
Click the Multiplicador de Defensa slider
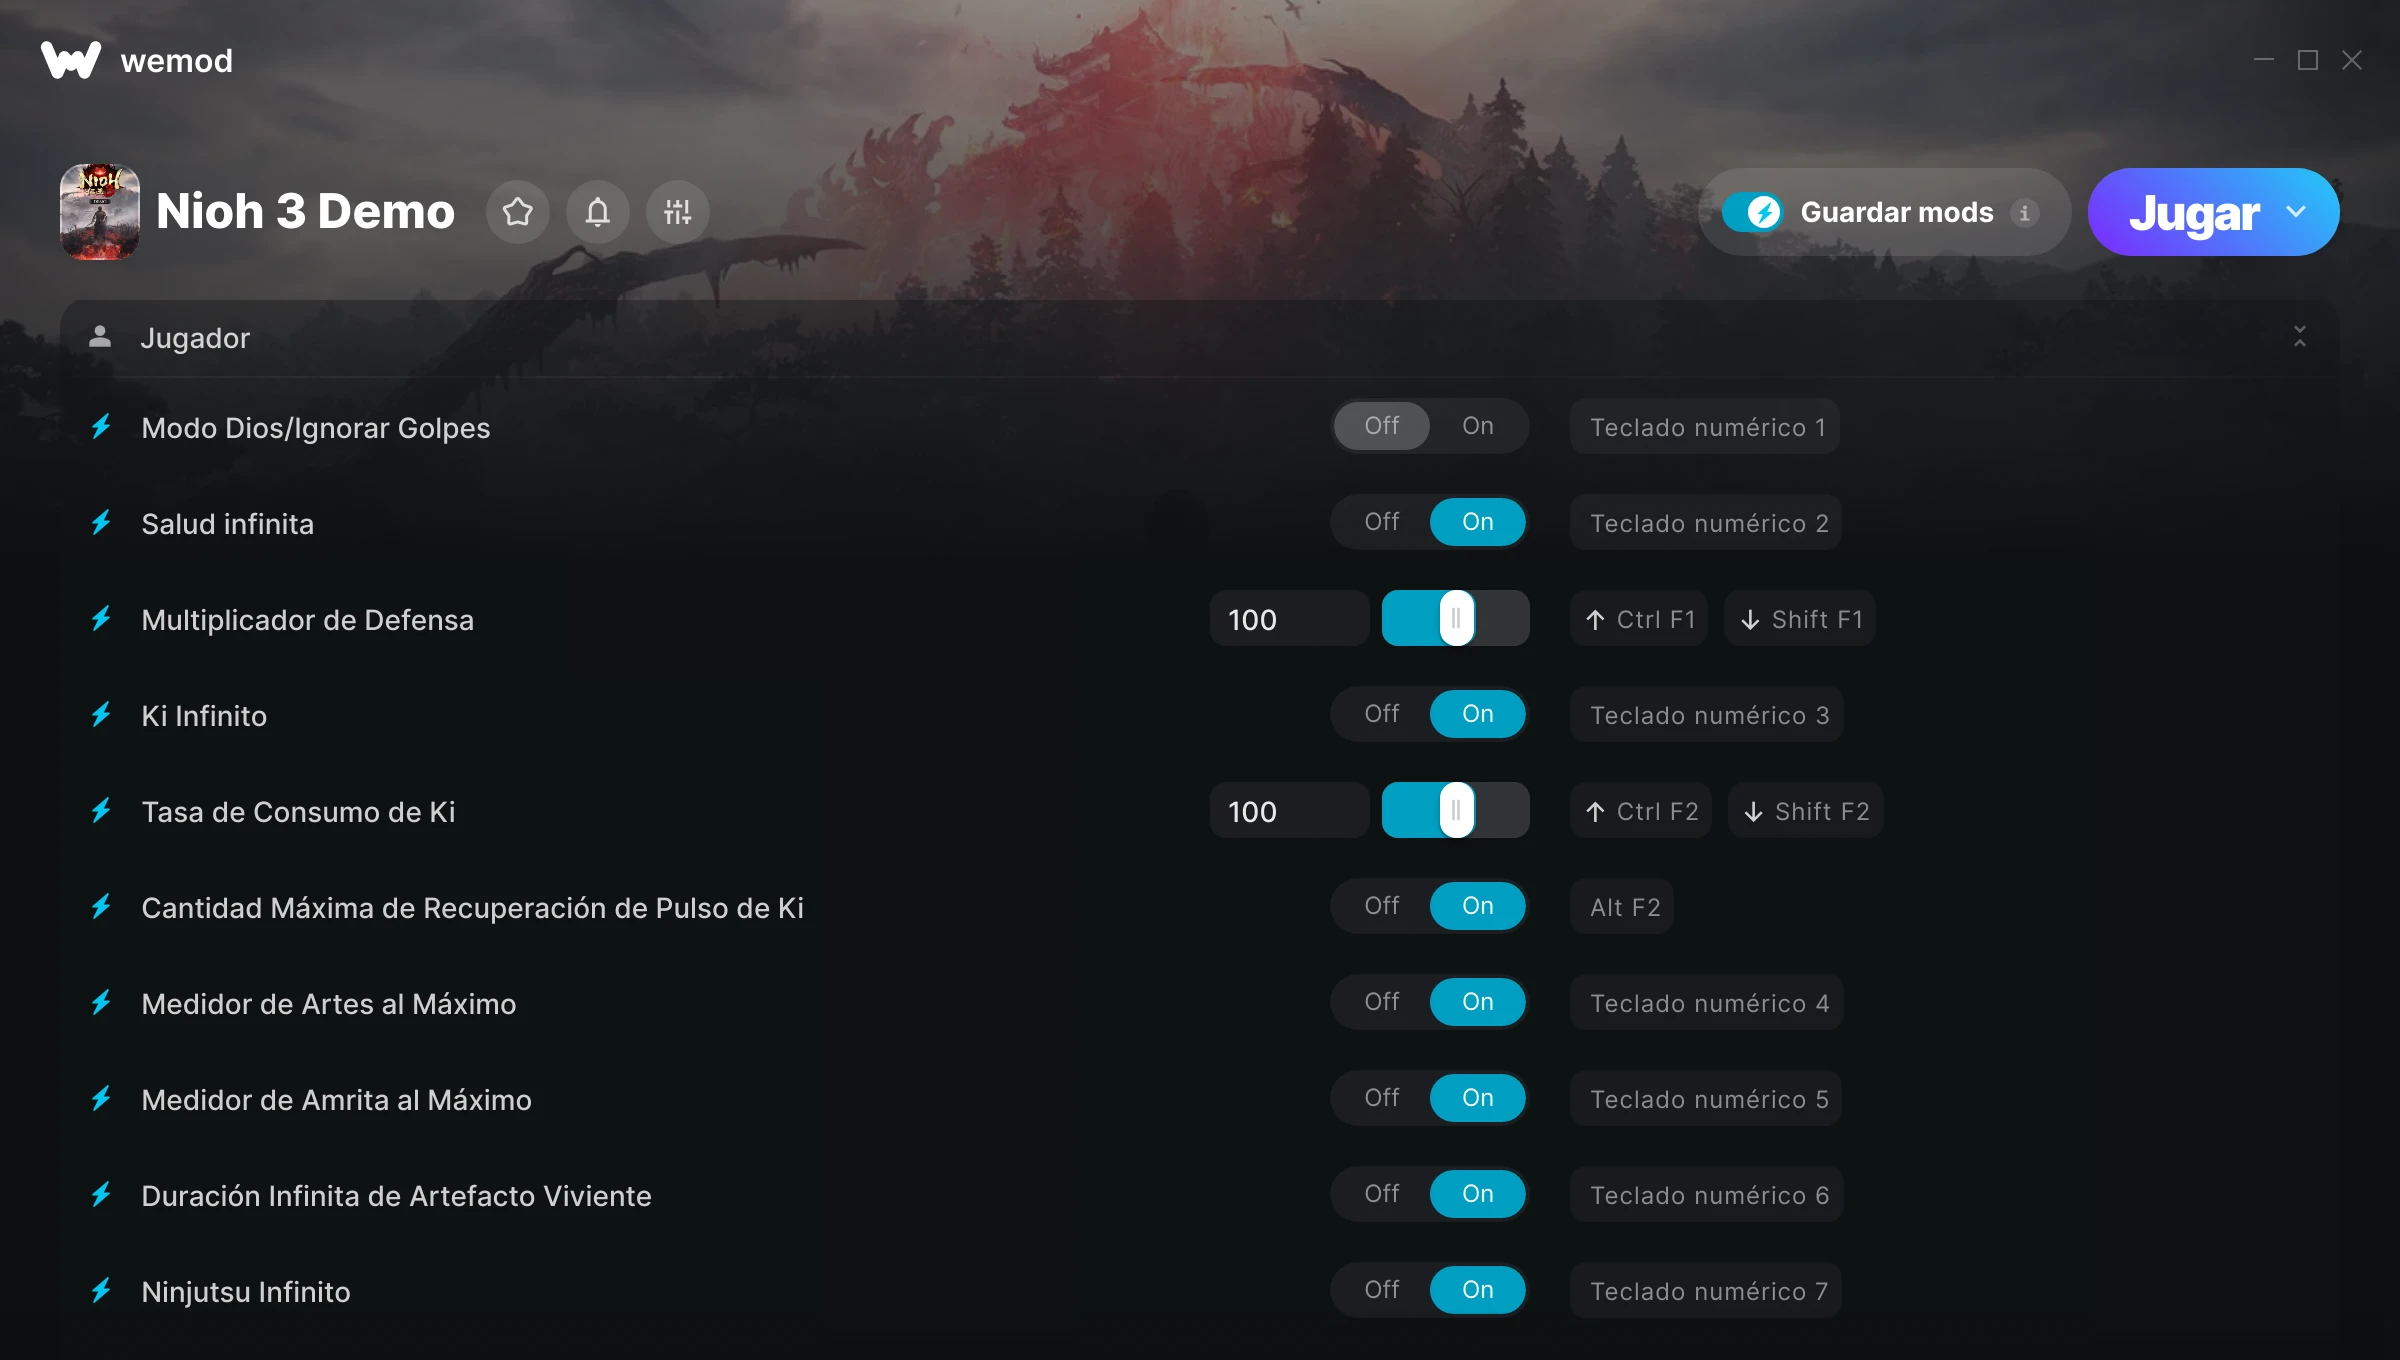pyautogui.click(x=1455, y=618)
